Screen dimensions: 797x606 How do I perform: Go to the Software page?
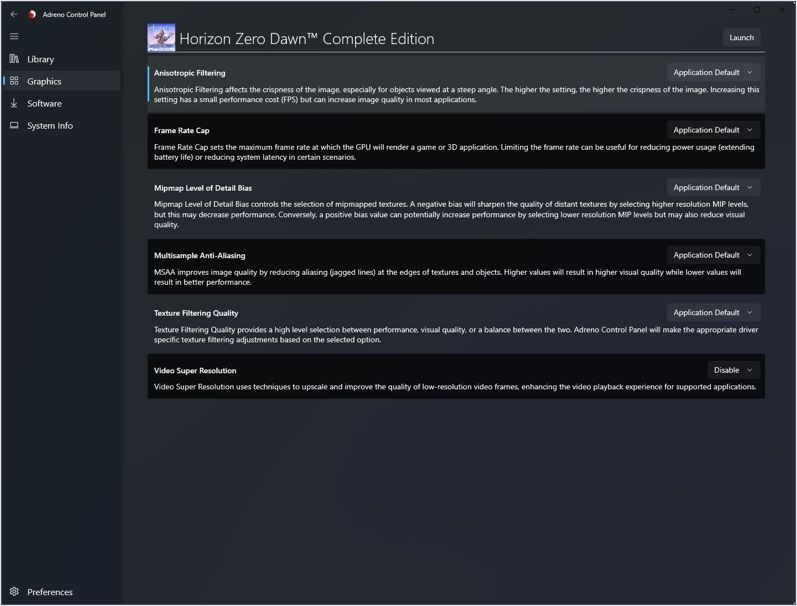pyautogui.click(x=61, y=103)
